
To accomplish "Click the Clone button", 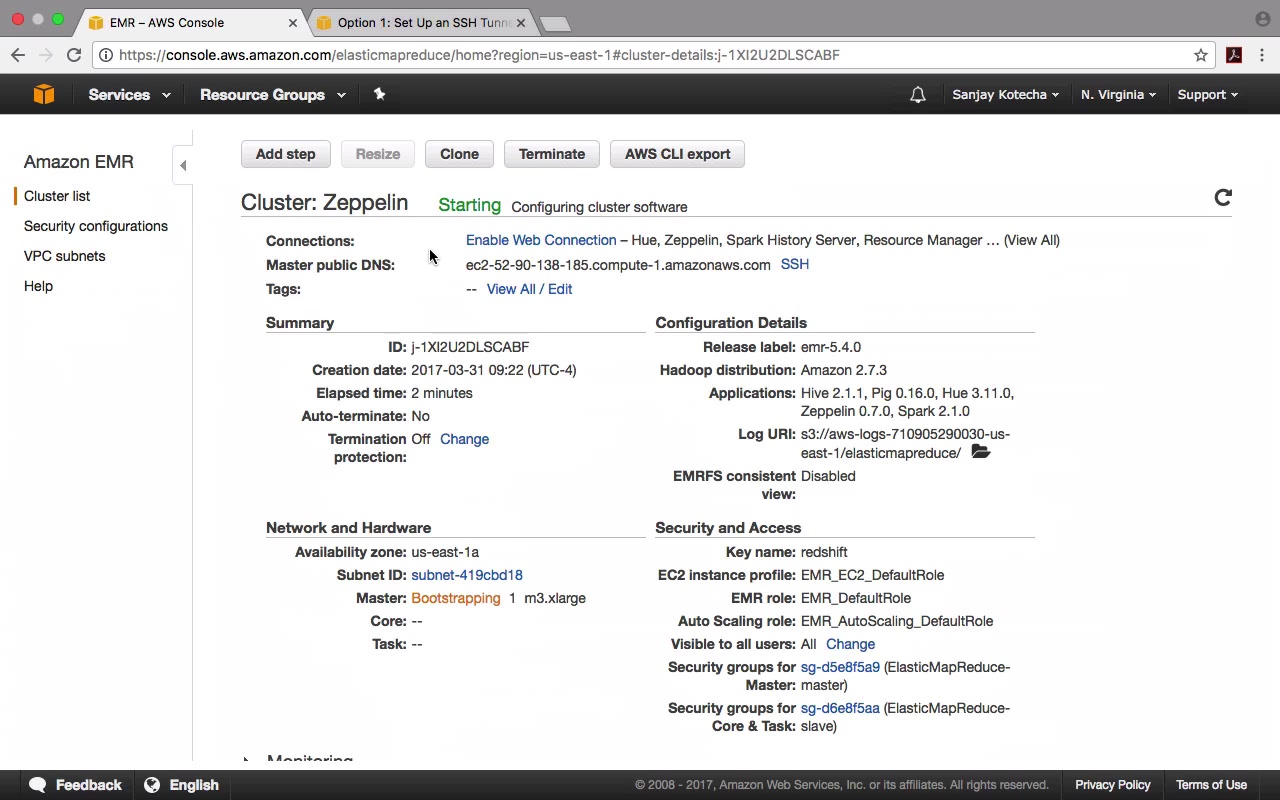I will coord(459,154).
